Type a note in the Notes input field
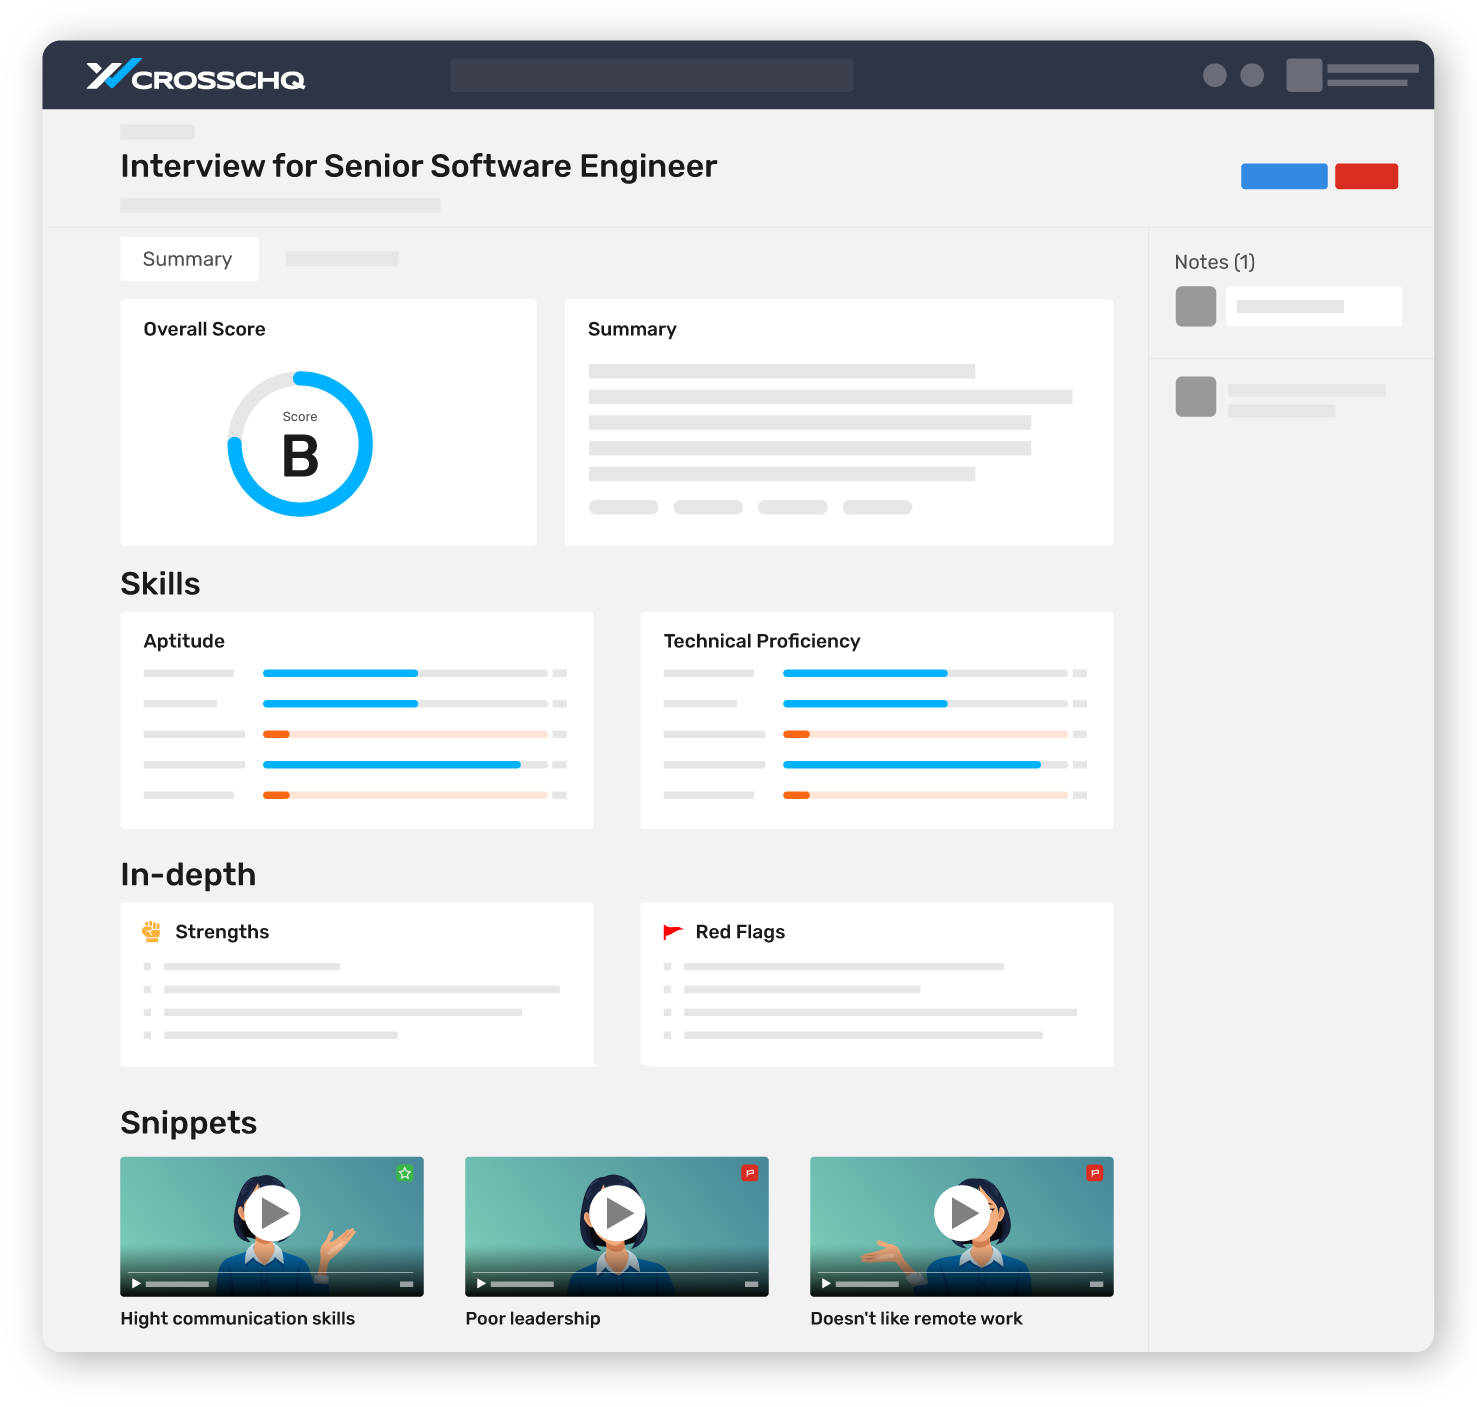1477x1407 pixels. click(1313, 307)
